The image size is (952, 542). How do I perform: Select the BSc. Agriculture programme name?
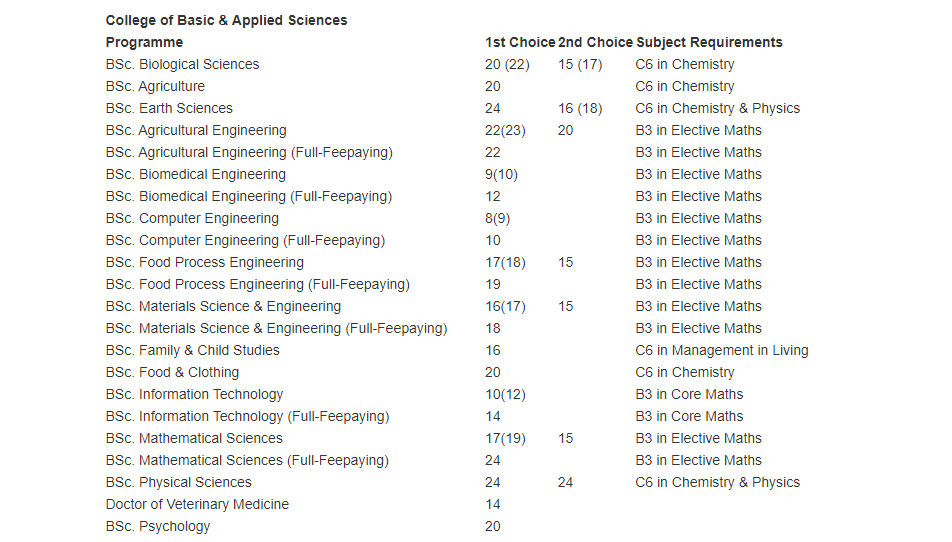click(x=155, y=86)
